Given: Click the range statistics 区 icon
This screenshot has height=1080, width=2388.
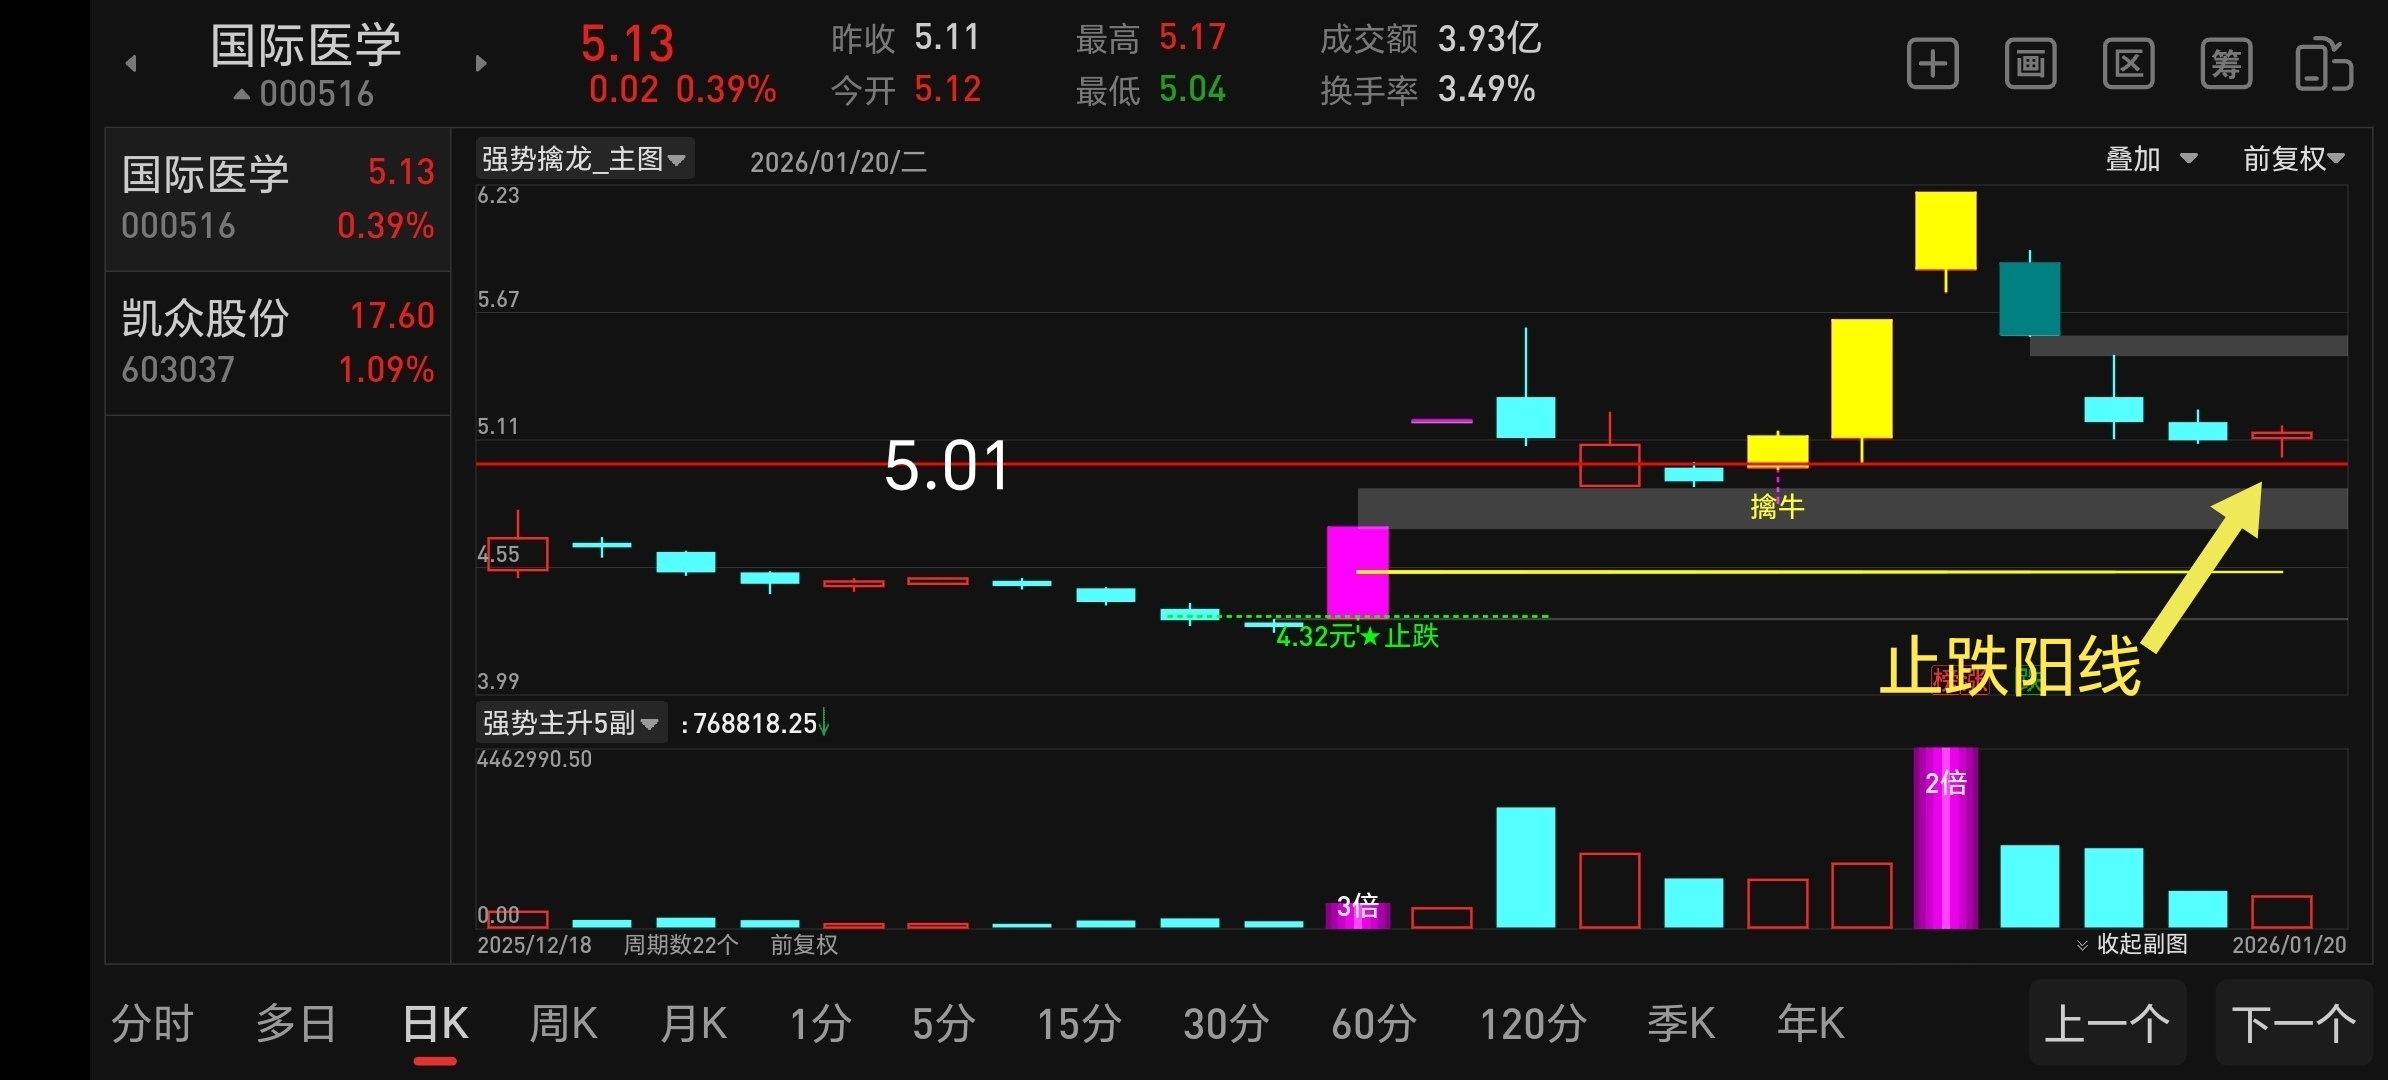Looking at the screenshot, I should (2128, 65).
